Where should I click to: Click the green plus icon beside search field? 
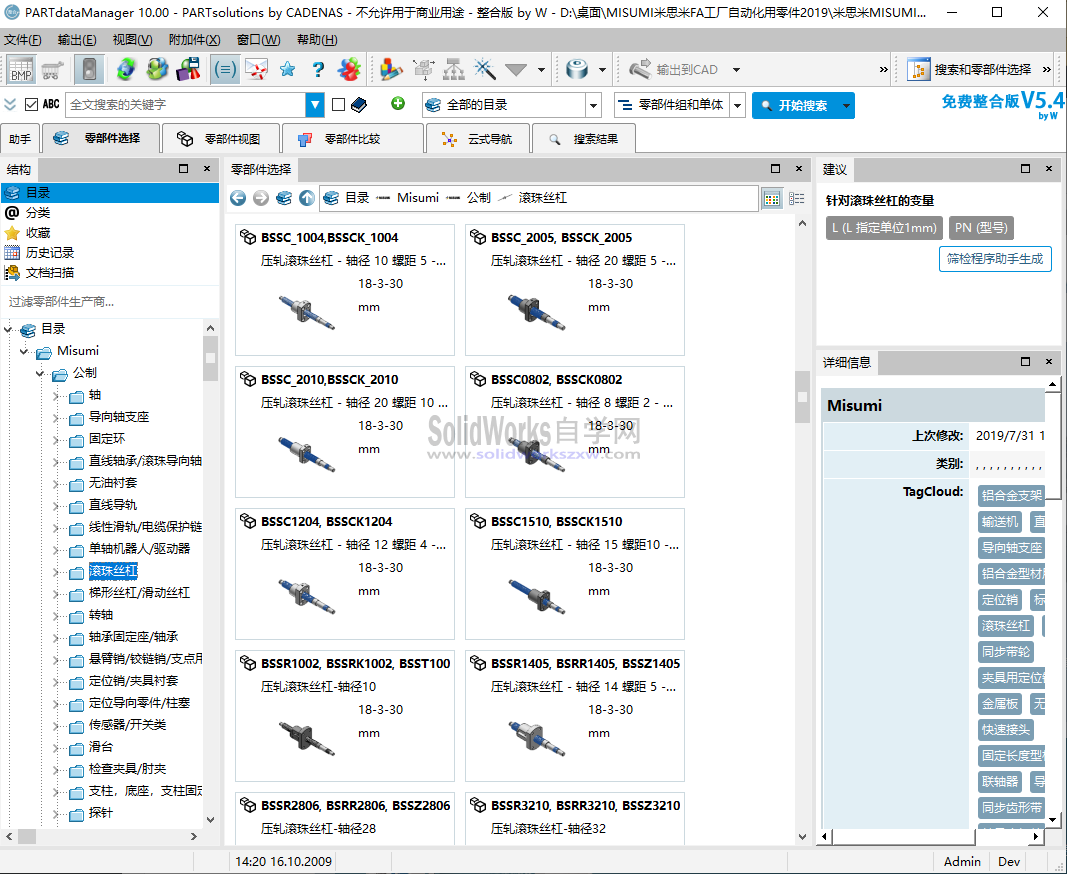coord(397,103)
